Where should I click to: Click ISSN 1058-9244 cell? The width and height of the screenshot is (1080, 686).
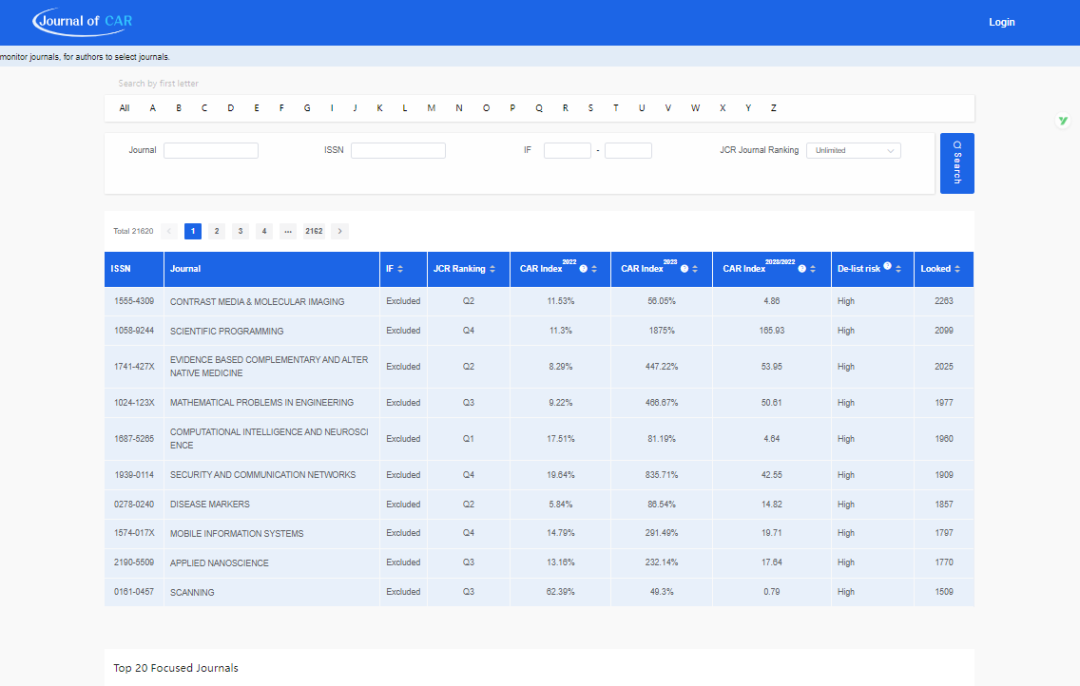[x=134, y=331]
